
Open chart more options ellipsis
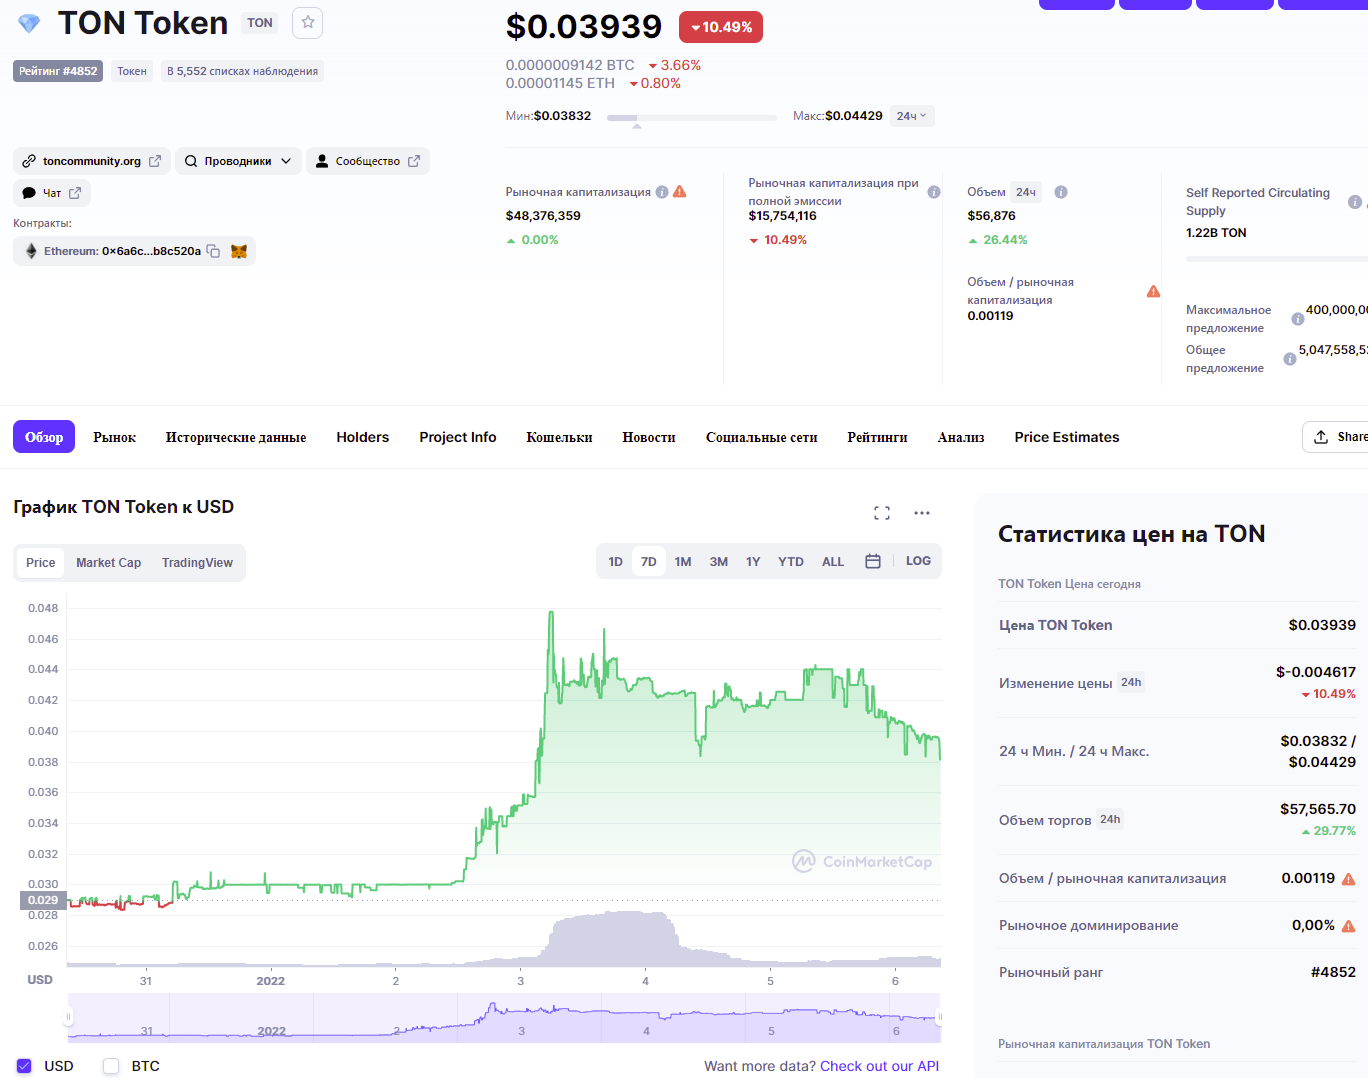922,513
